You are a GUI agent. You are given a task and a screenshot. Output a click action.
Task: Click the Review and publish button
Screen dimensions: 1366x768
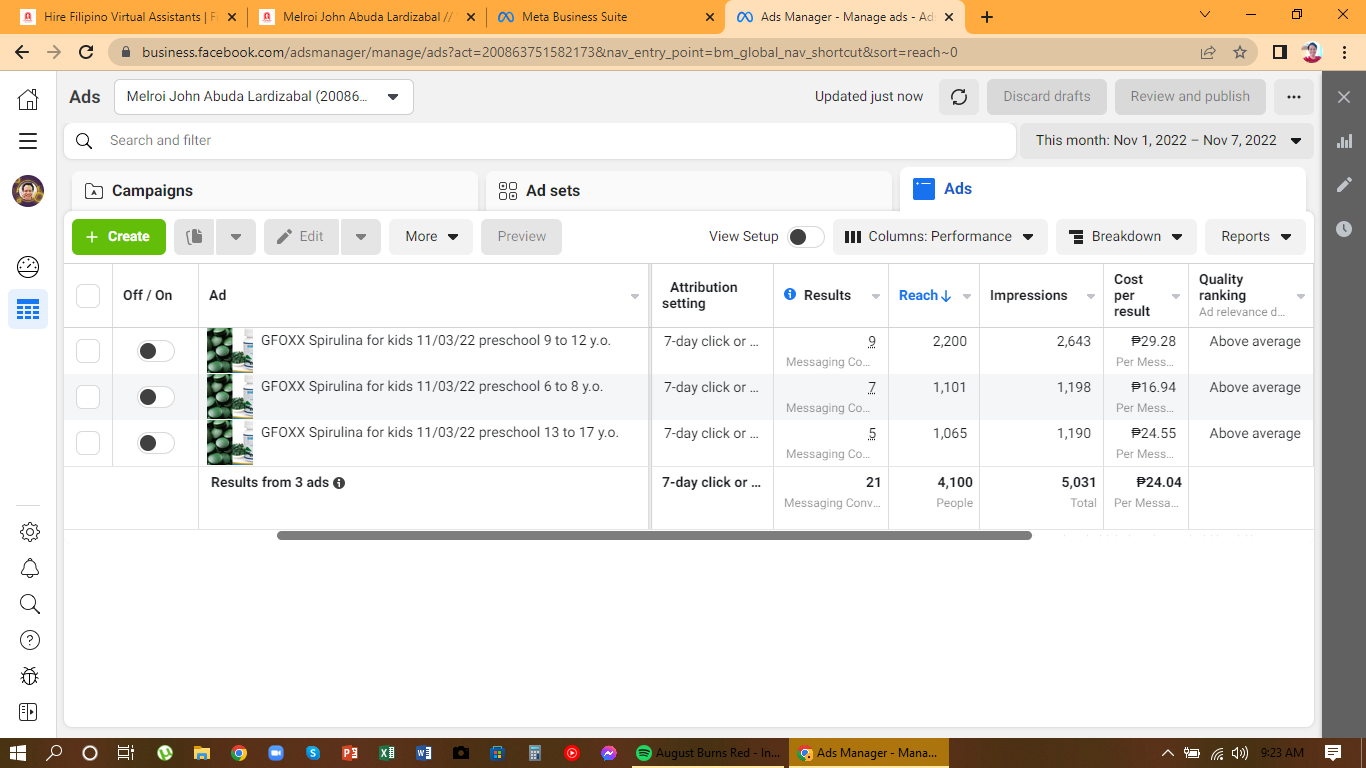click(1190, 97)
